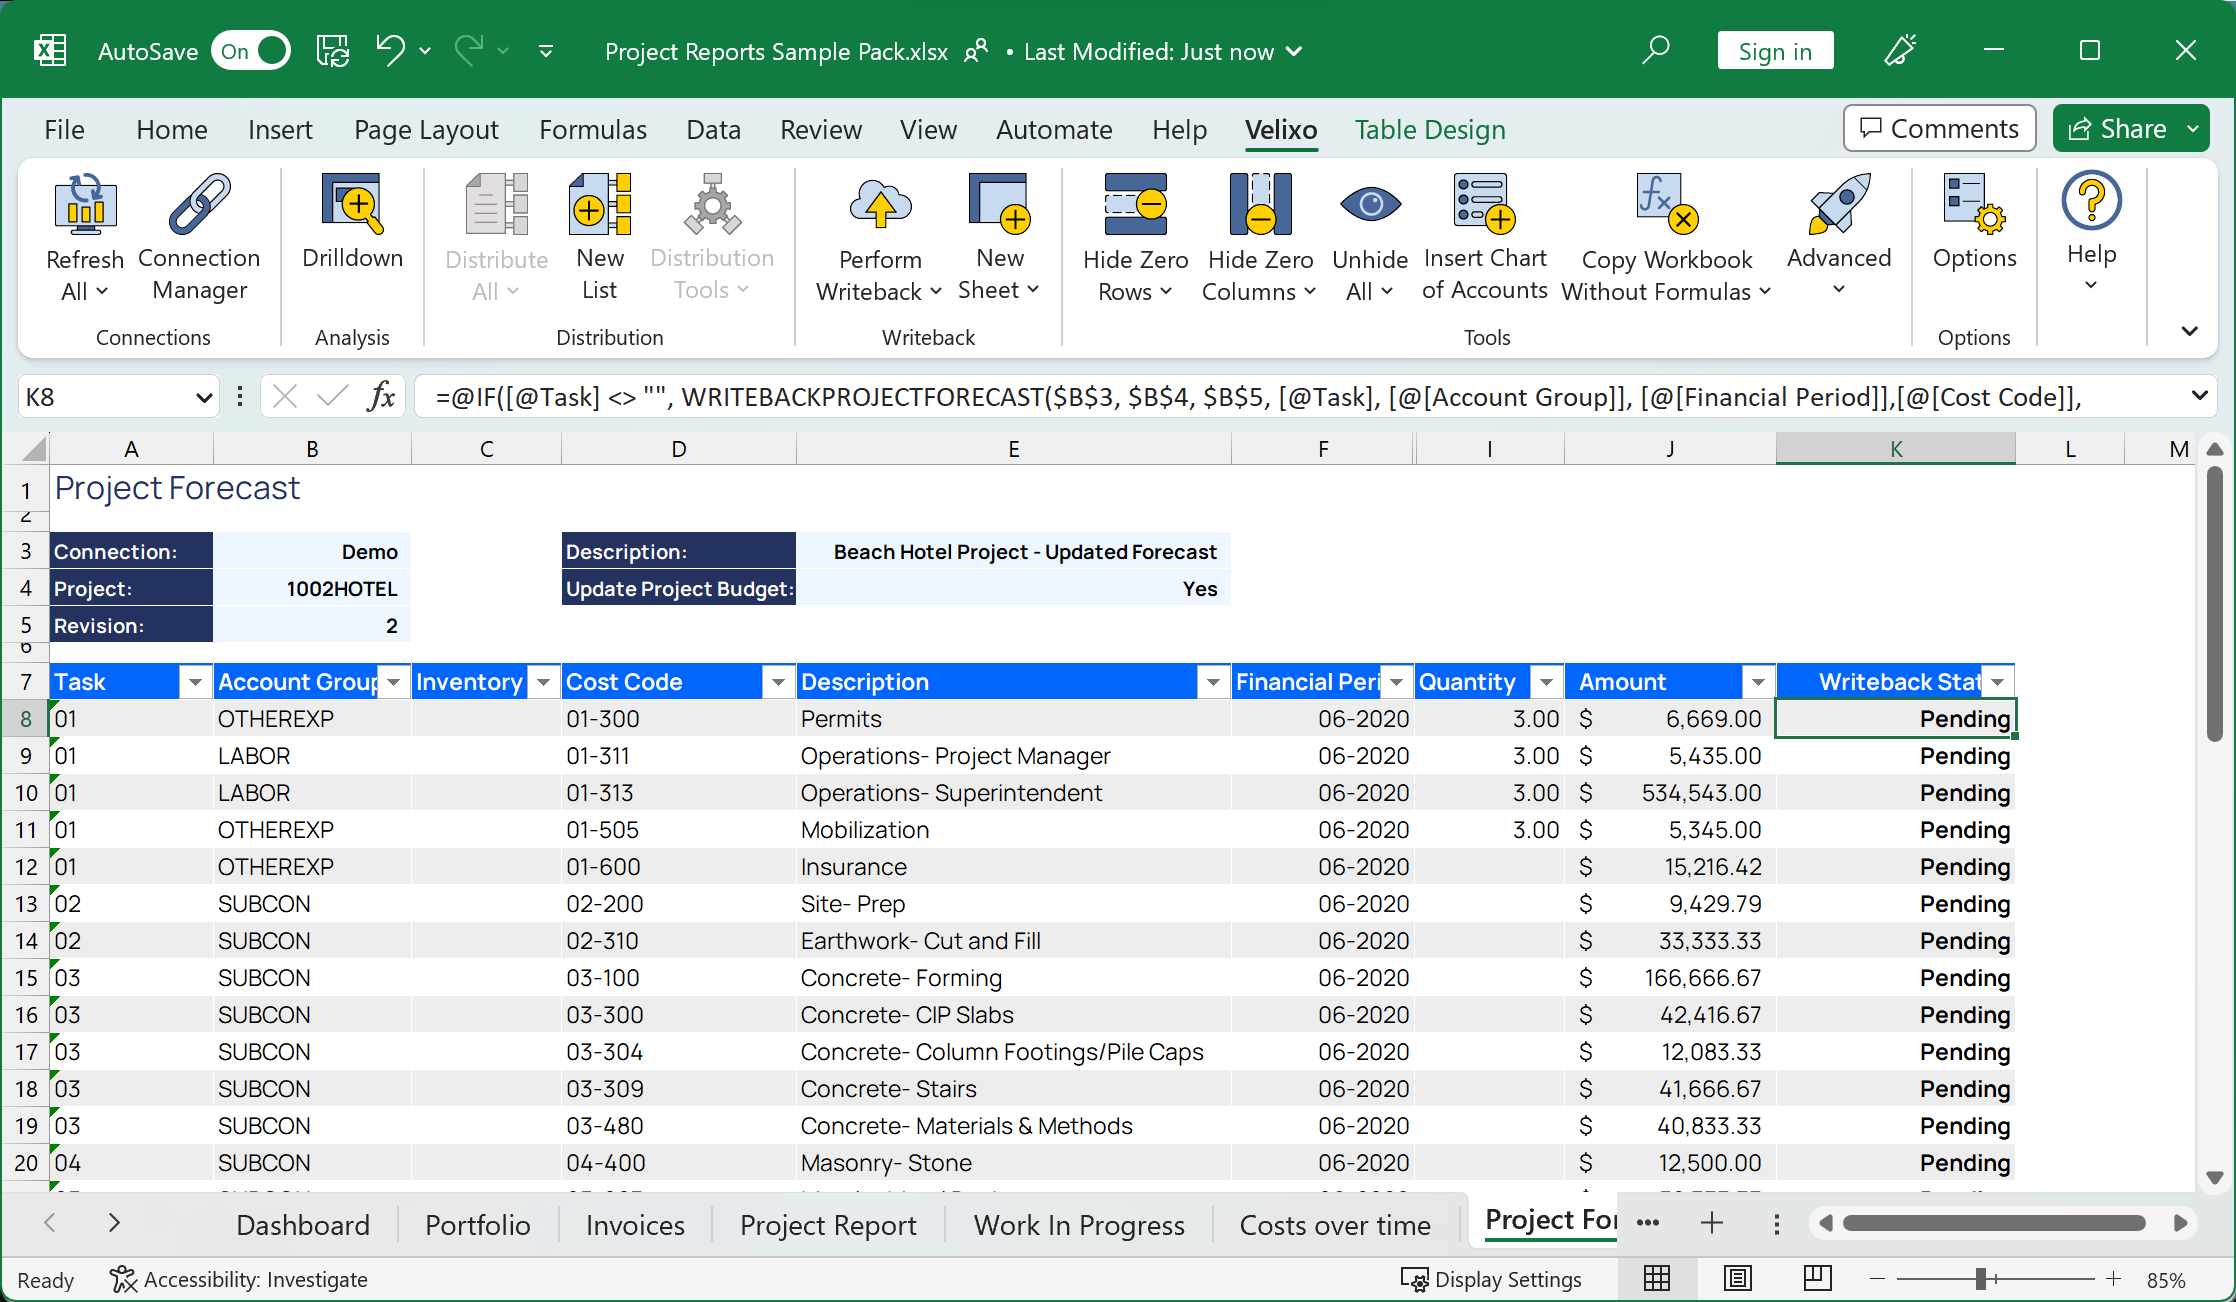Open the Comments pane button

point(1939,129)
